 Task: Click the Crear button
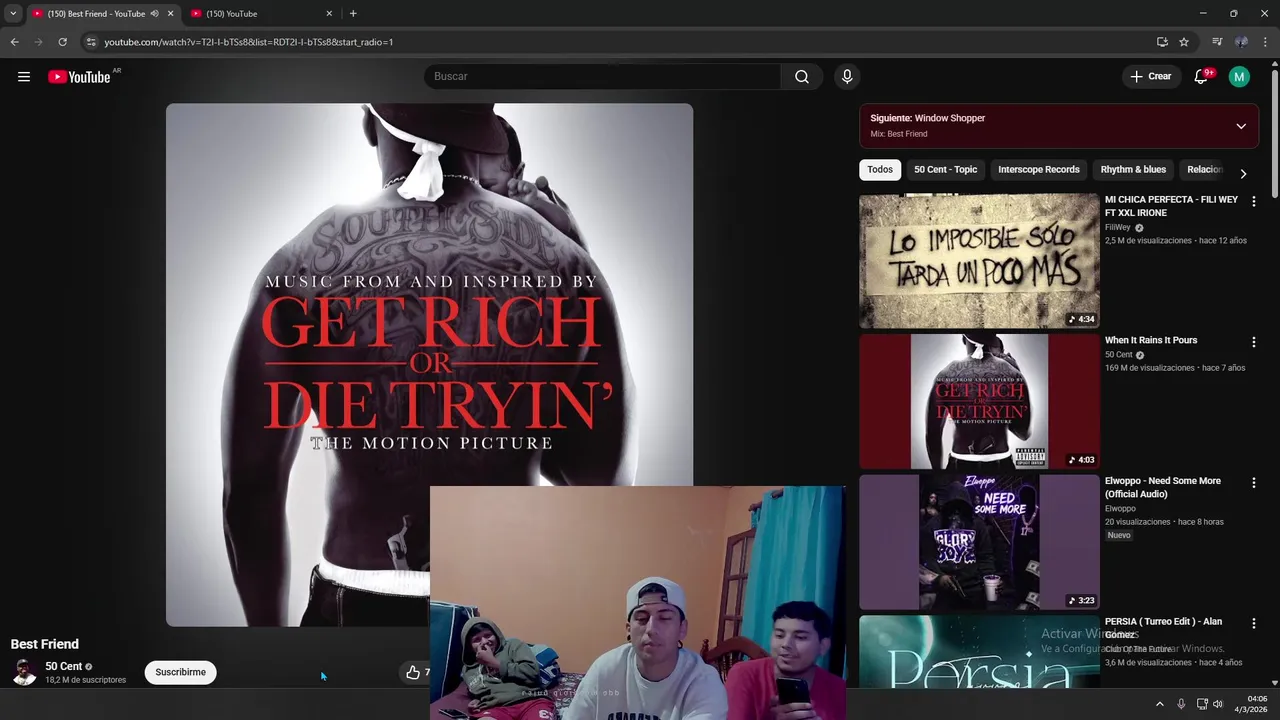pyautogui.click(x=1151, y=77)
